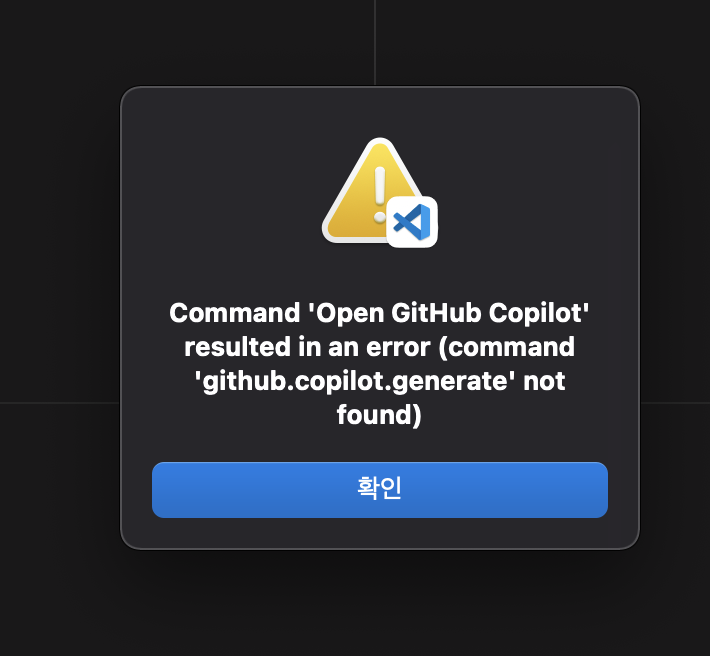The width and height of the screenshot is (710, 656).
Task: Click the word 'not' after the command name
Action: pos(544,381)
